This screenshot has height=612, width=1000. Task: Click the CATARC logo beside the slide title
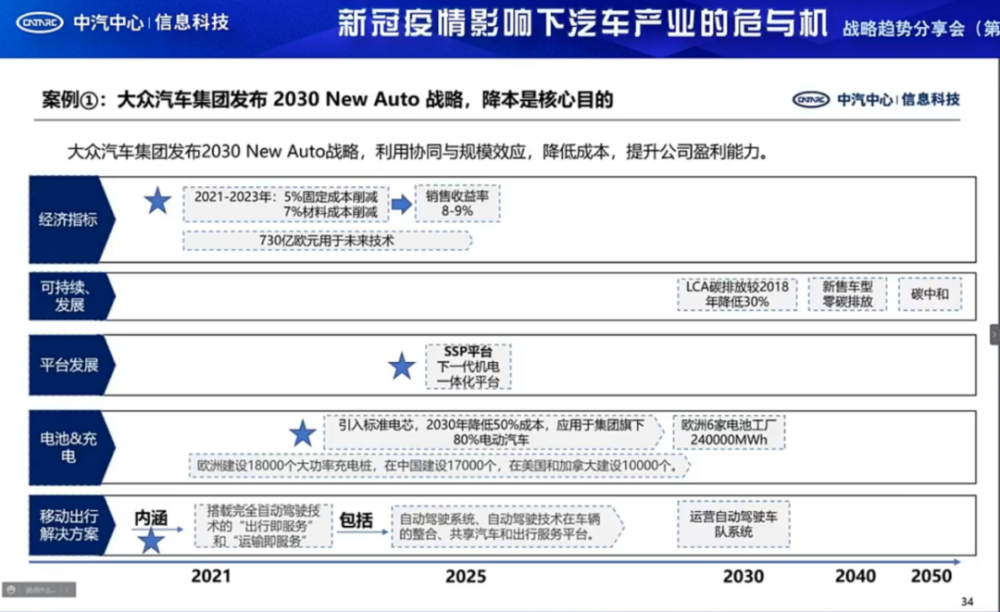point(811,99)
